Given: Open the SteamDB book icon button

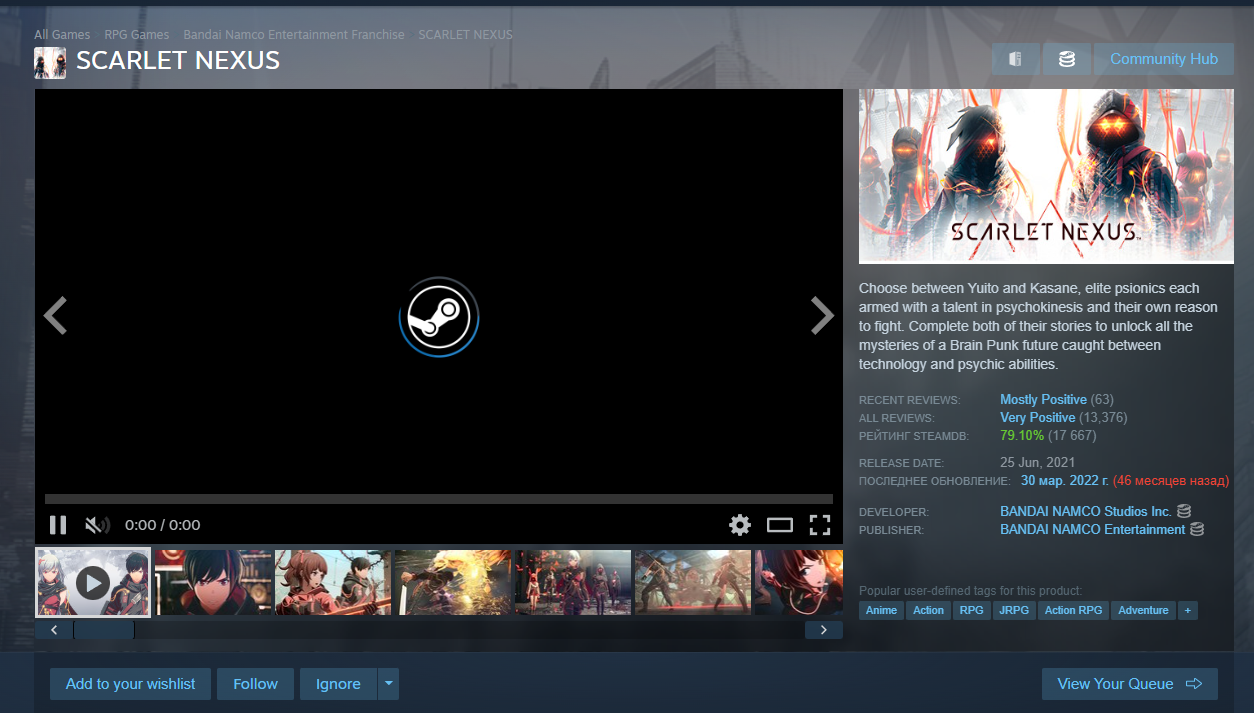Looking at the screenshot, I should [x=1015, y=59].
